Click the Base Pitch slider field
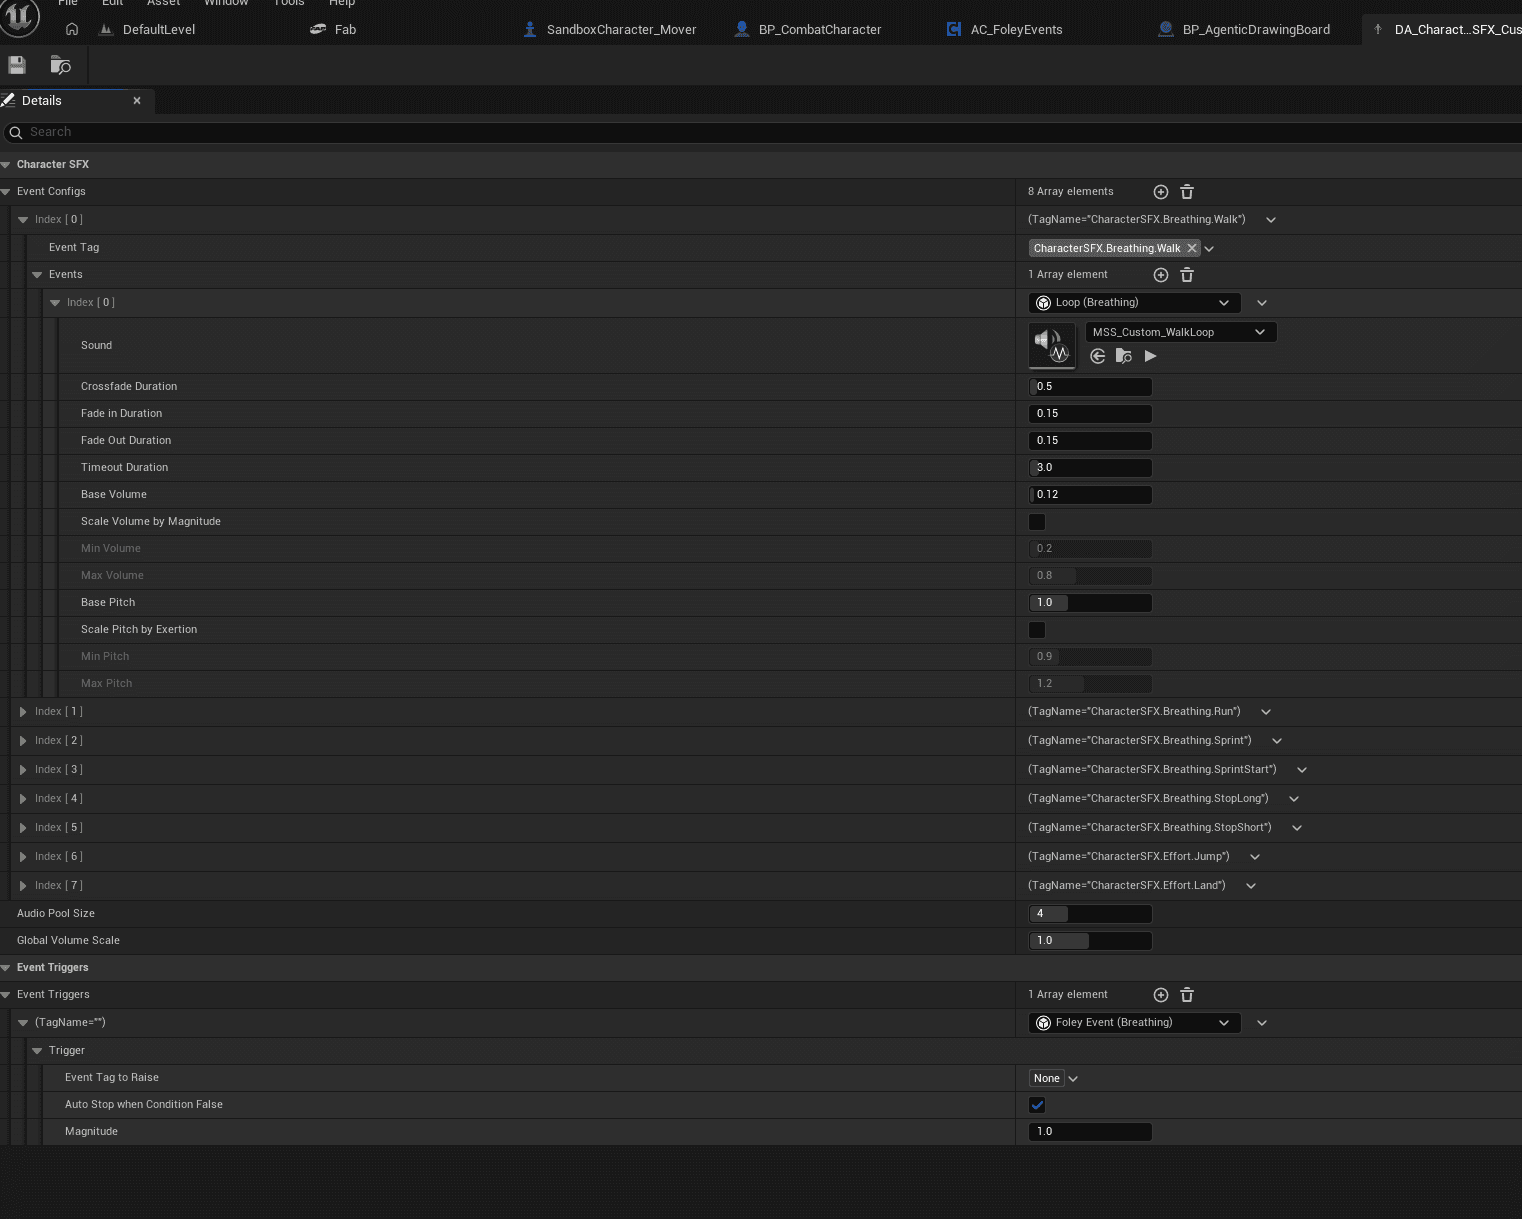The height and width of the screenshot is (1219, 1522). (1090, 603)
